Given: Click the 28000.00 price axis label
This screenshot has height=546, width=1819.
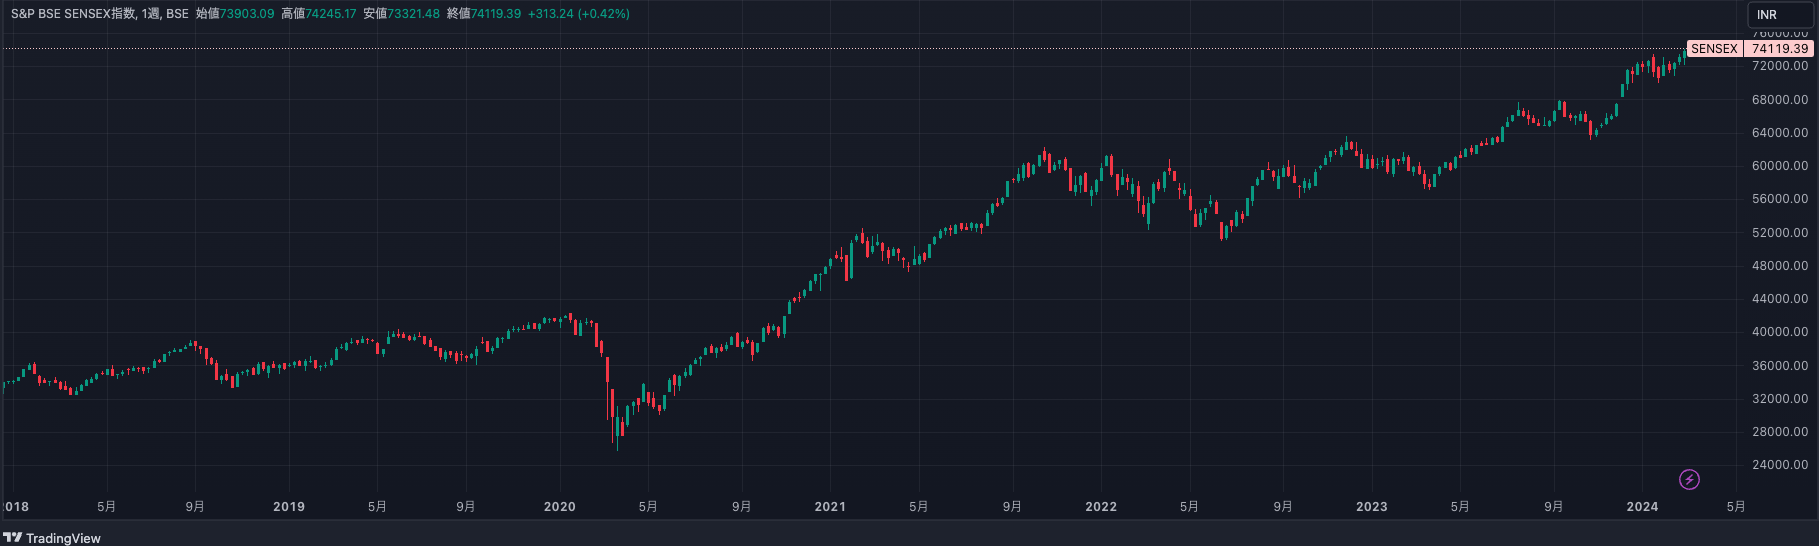Looking at the screenshot, I should click(1779, 432).
